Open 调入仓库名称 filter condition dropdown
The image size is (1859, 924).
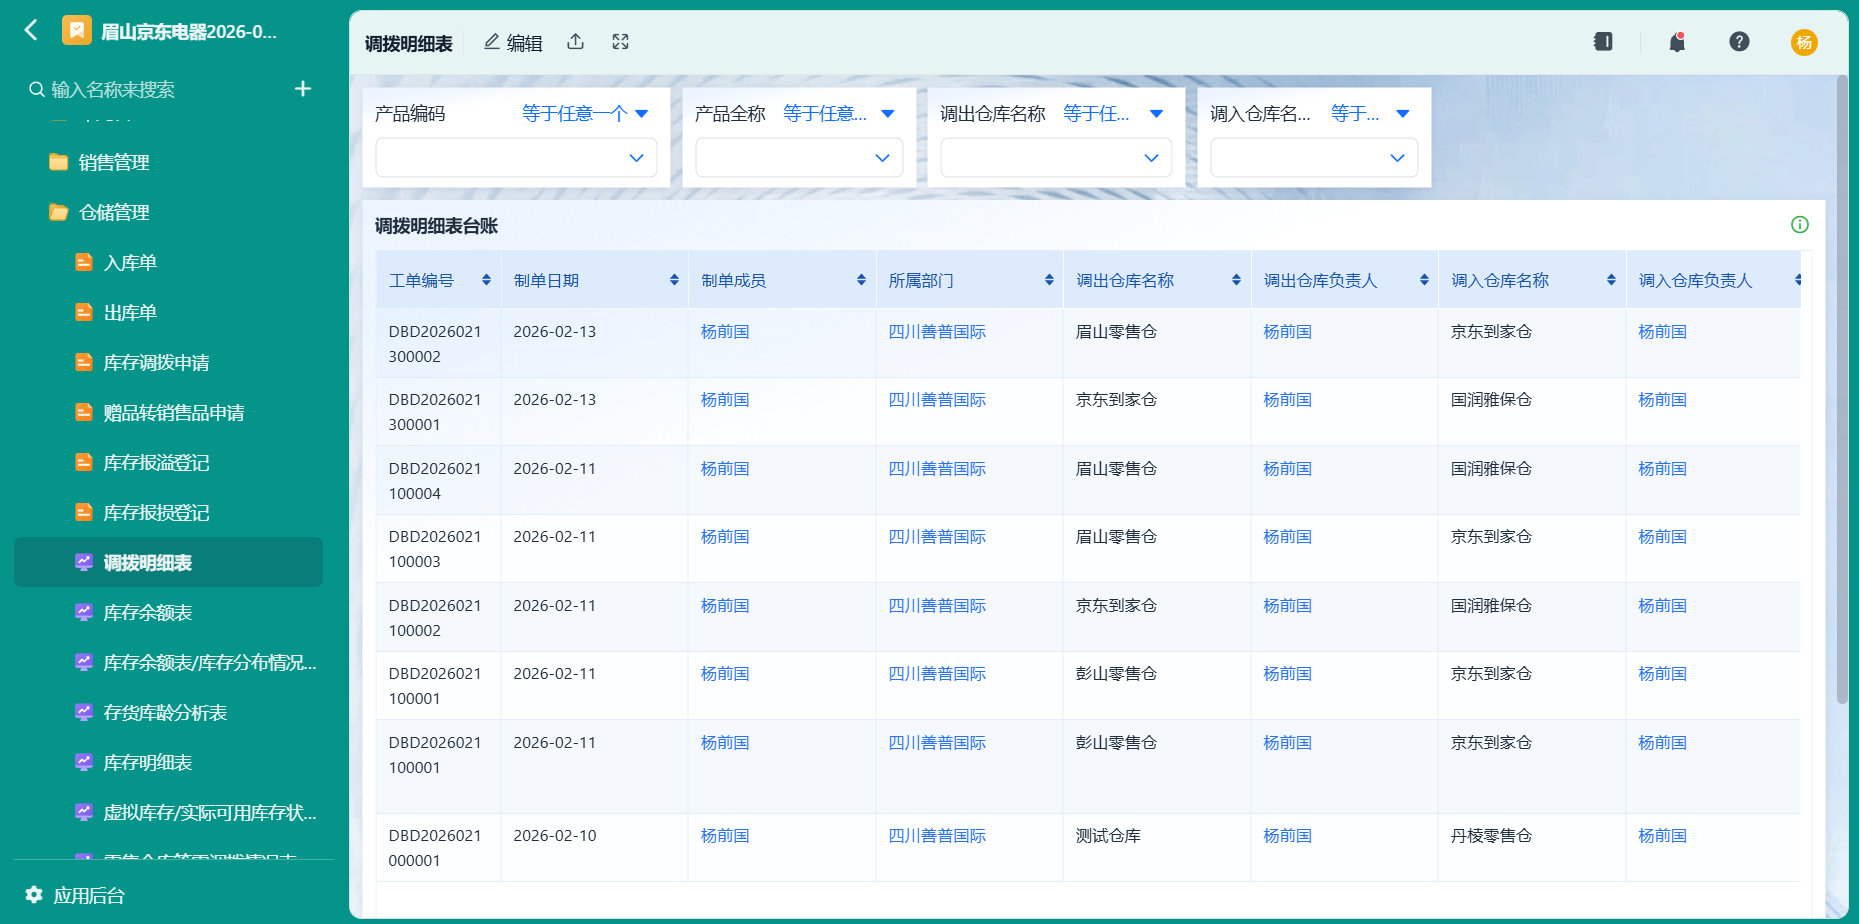(1370, 114)
